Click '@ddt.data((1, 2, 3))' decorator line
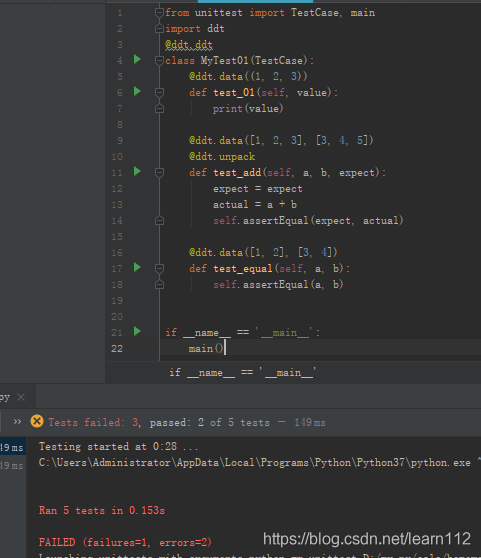 (248, 77)
